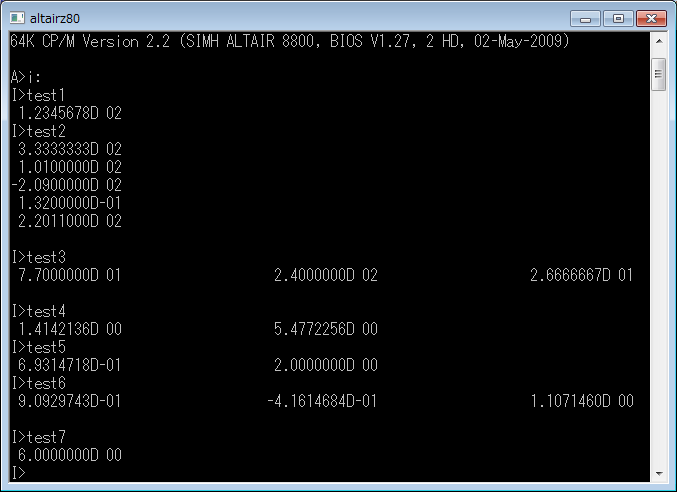
Task: Click the value -4.1614684D-01
Action: [323, 401]
